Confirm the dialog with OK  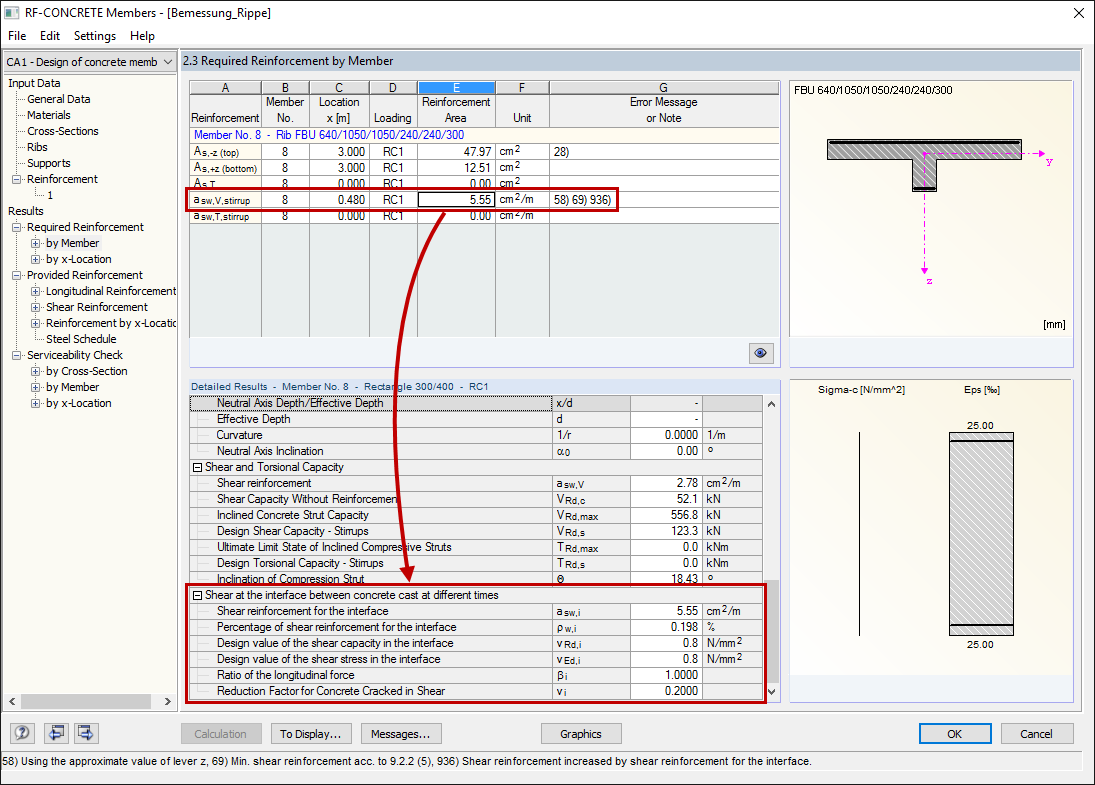point(955,733)
